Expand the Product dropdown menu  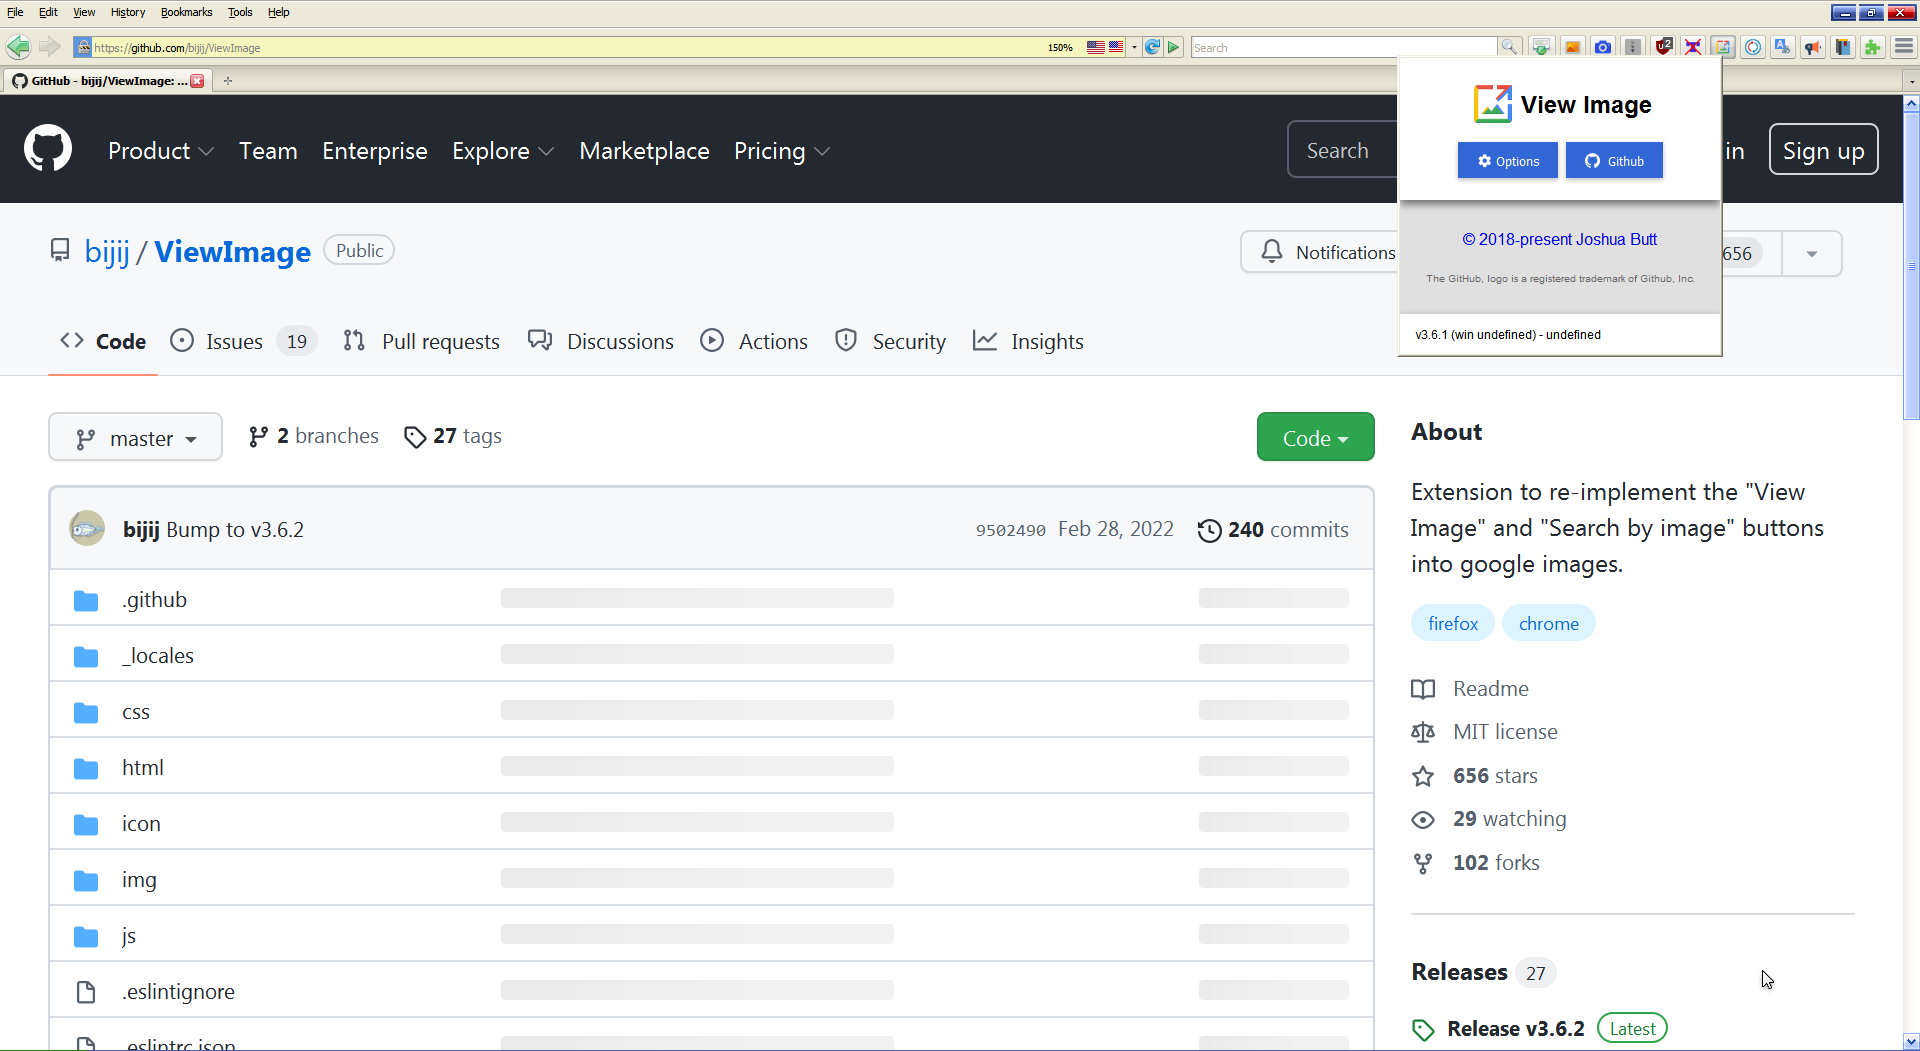(x=161, y=151)
